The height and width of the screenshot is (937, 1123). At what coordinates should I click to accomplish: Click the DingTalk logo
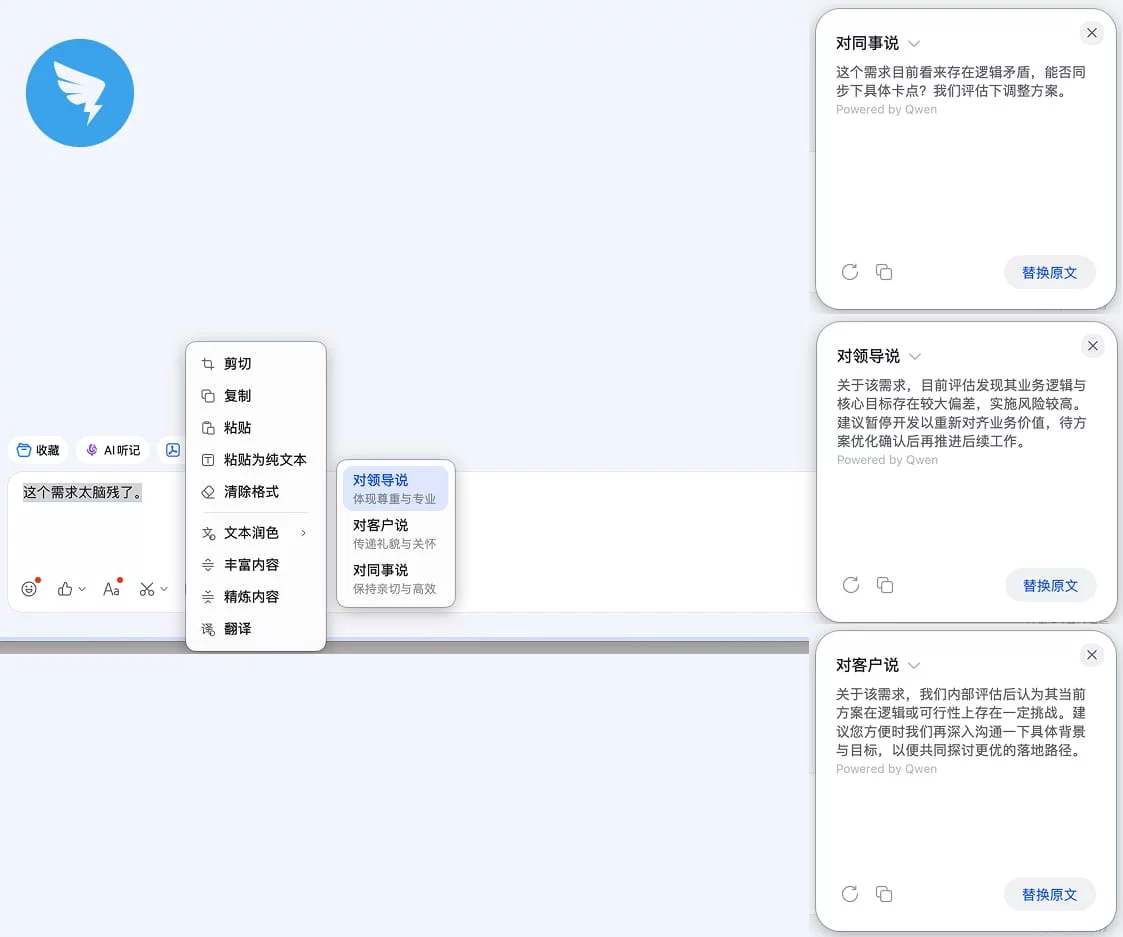(79, 93)
